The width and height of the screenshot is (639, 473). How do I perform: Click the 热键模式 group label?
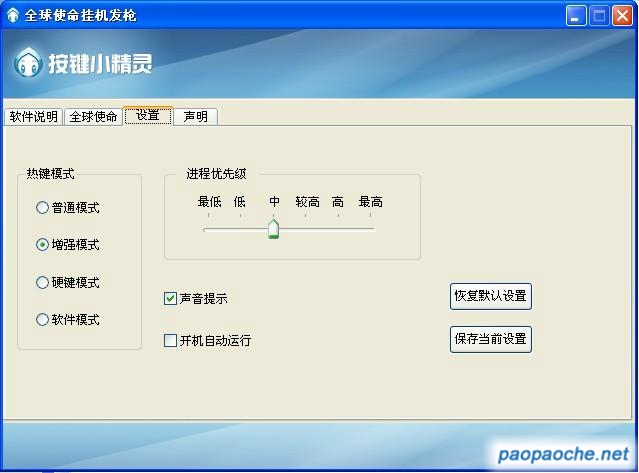[51, 174]
